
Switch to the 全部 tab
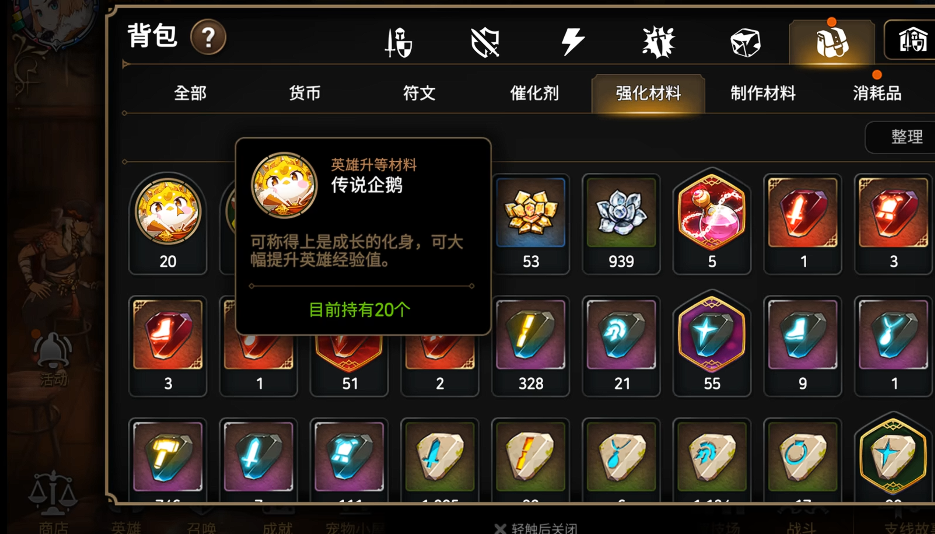(190, 93)
